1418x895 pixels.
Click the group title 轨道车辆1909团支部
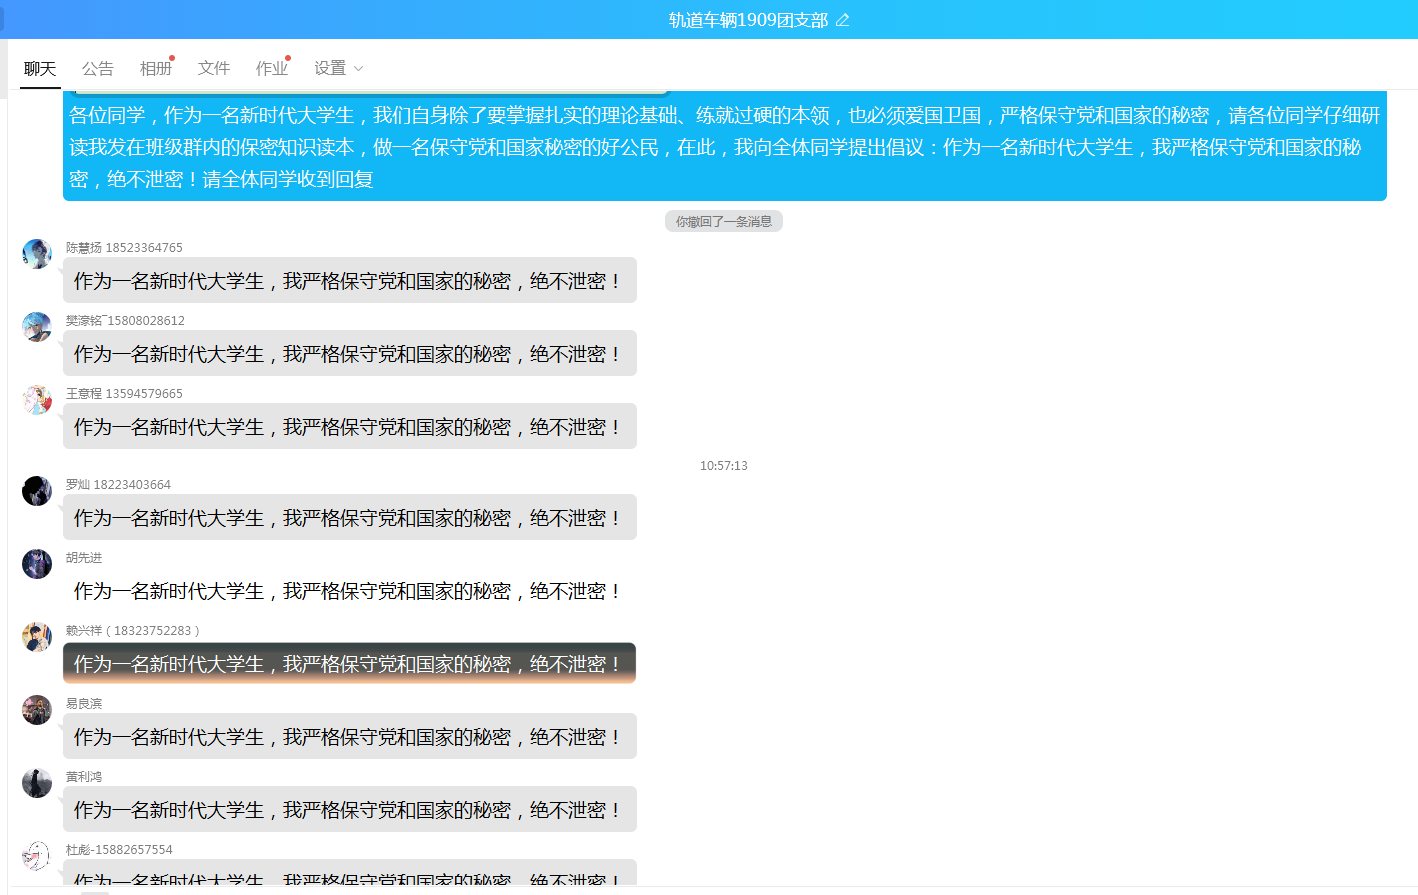point(748,20)
